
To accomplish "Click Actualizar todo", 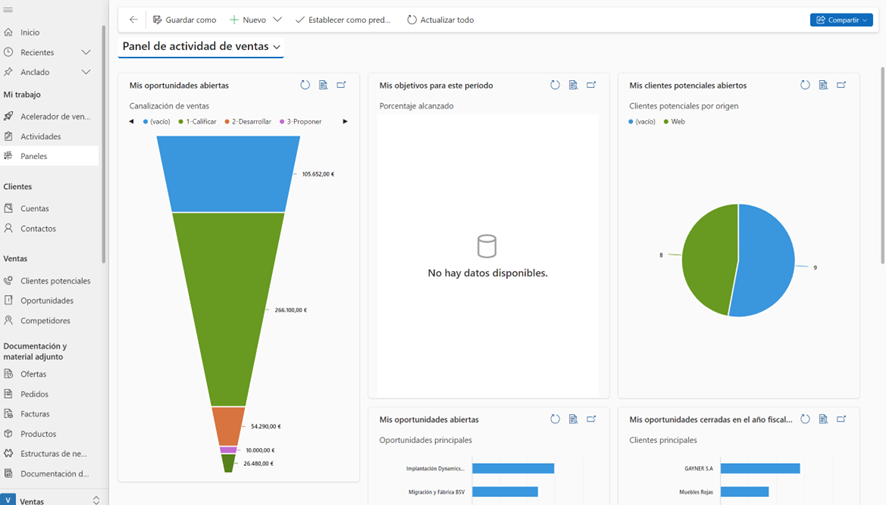I will [x=440, y=20].
